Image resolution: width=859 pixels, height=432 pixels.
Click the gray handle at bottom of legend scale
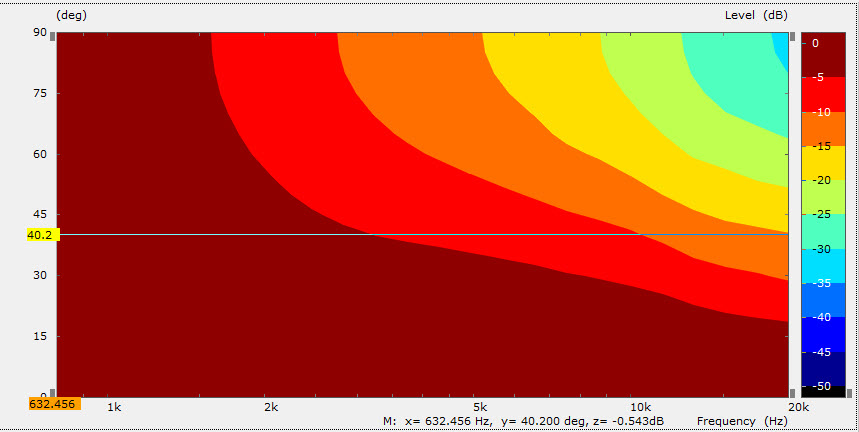tap(793, 393)
